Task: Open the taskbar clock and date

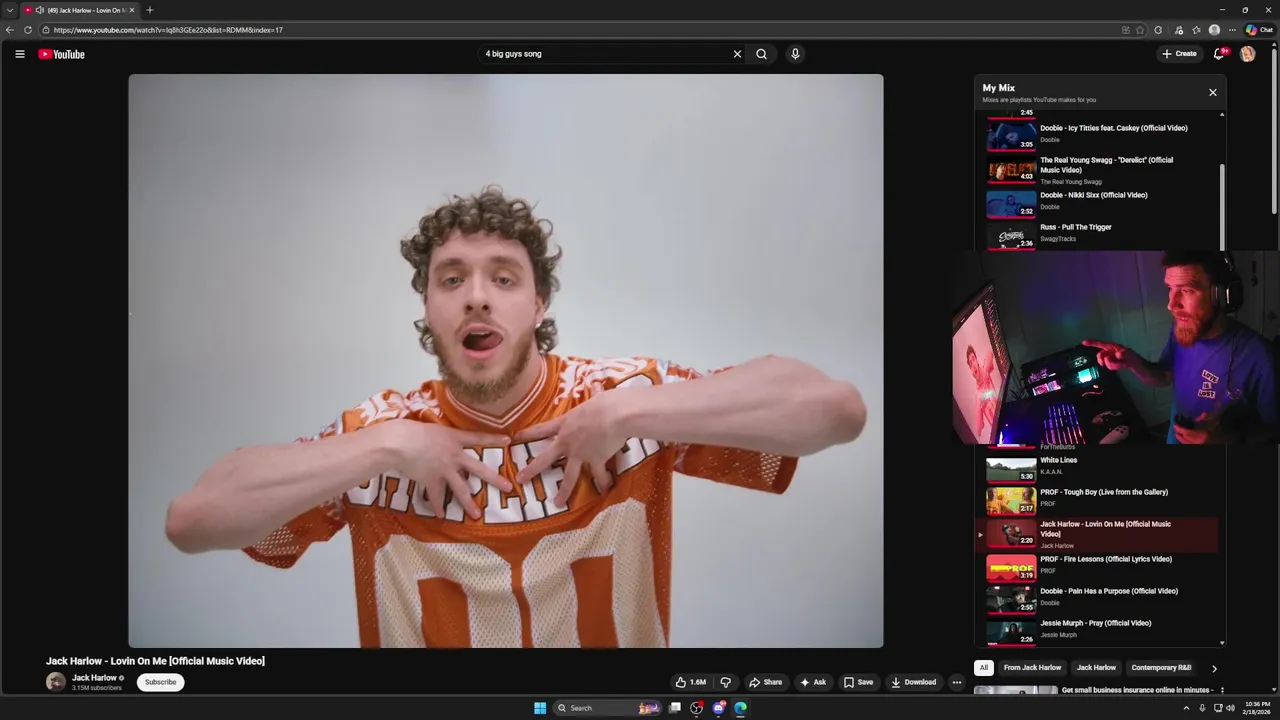Action: point(1256,708)
